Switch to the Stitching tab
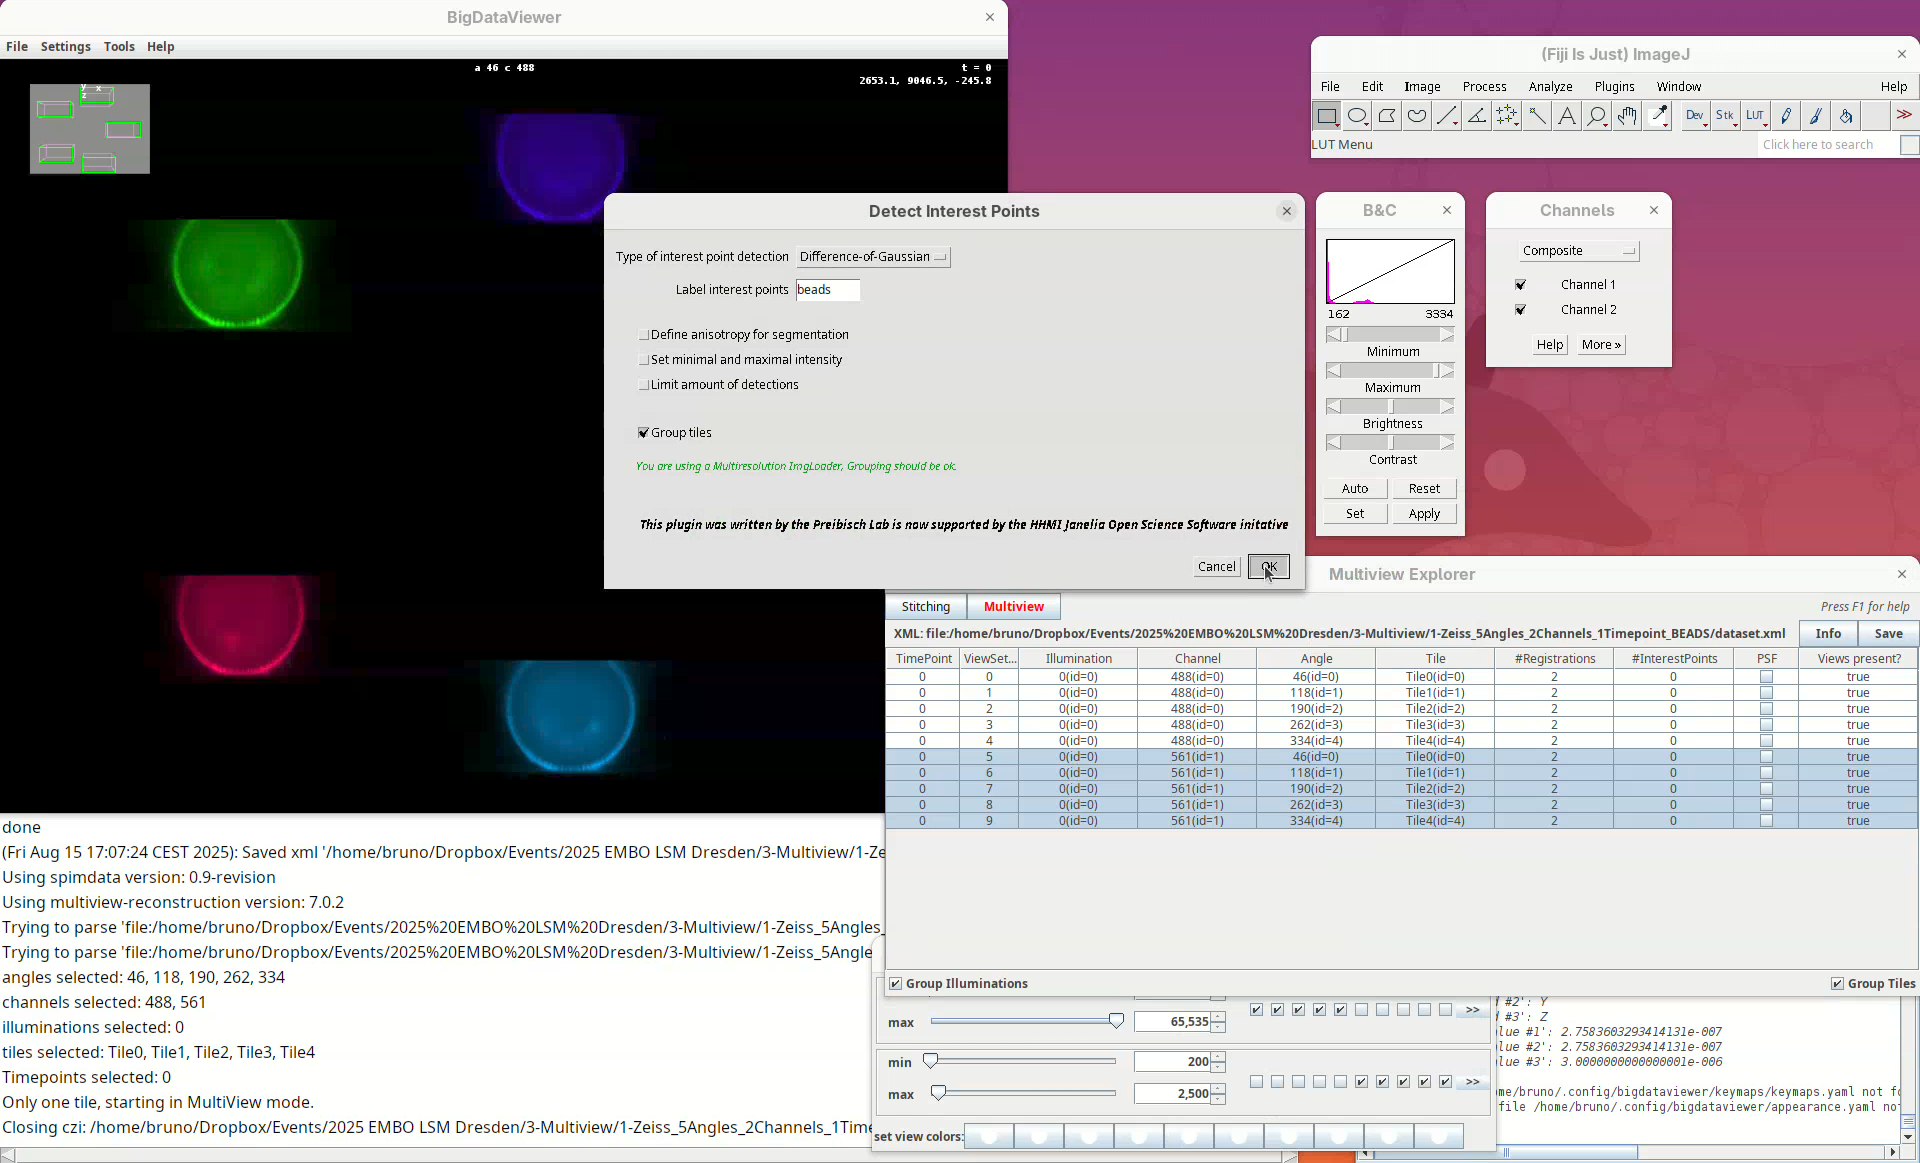The width and height of the screenshot is (1920, 1163). (925, 607)
